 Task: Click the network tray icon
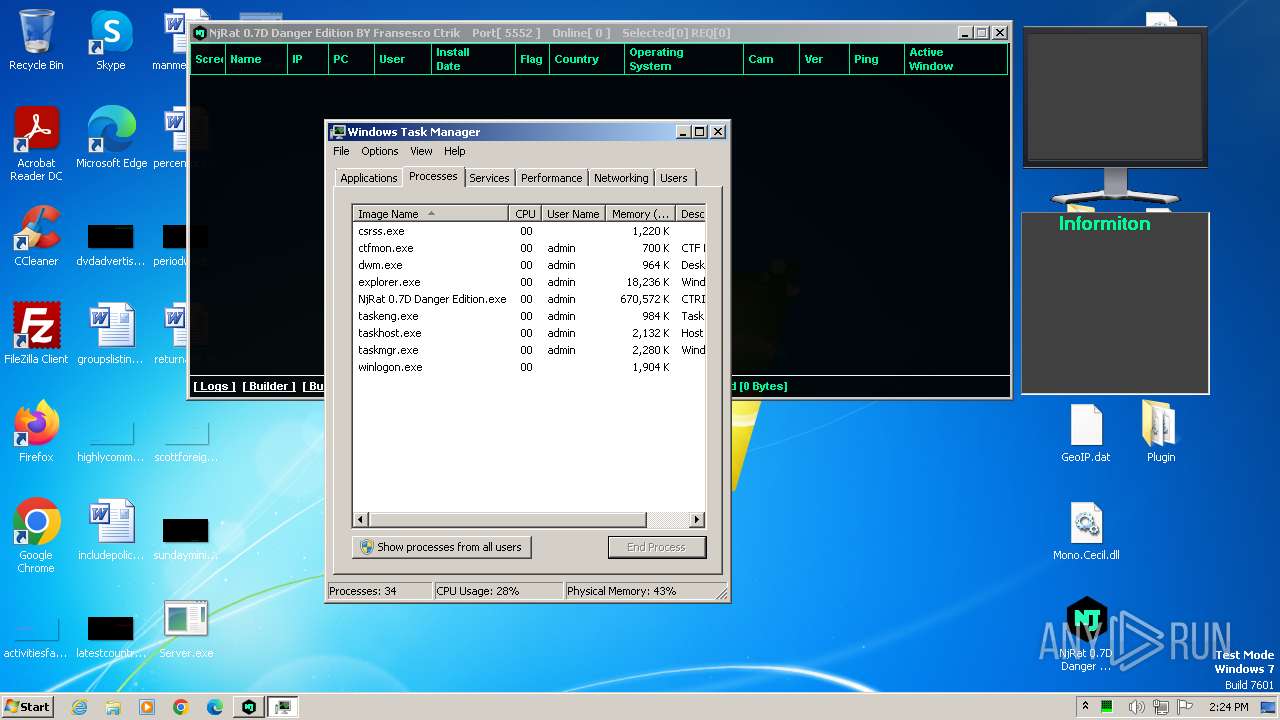1160,707
